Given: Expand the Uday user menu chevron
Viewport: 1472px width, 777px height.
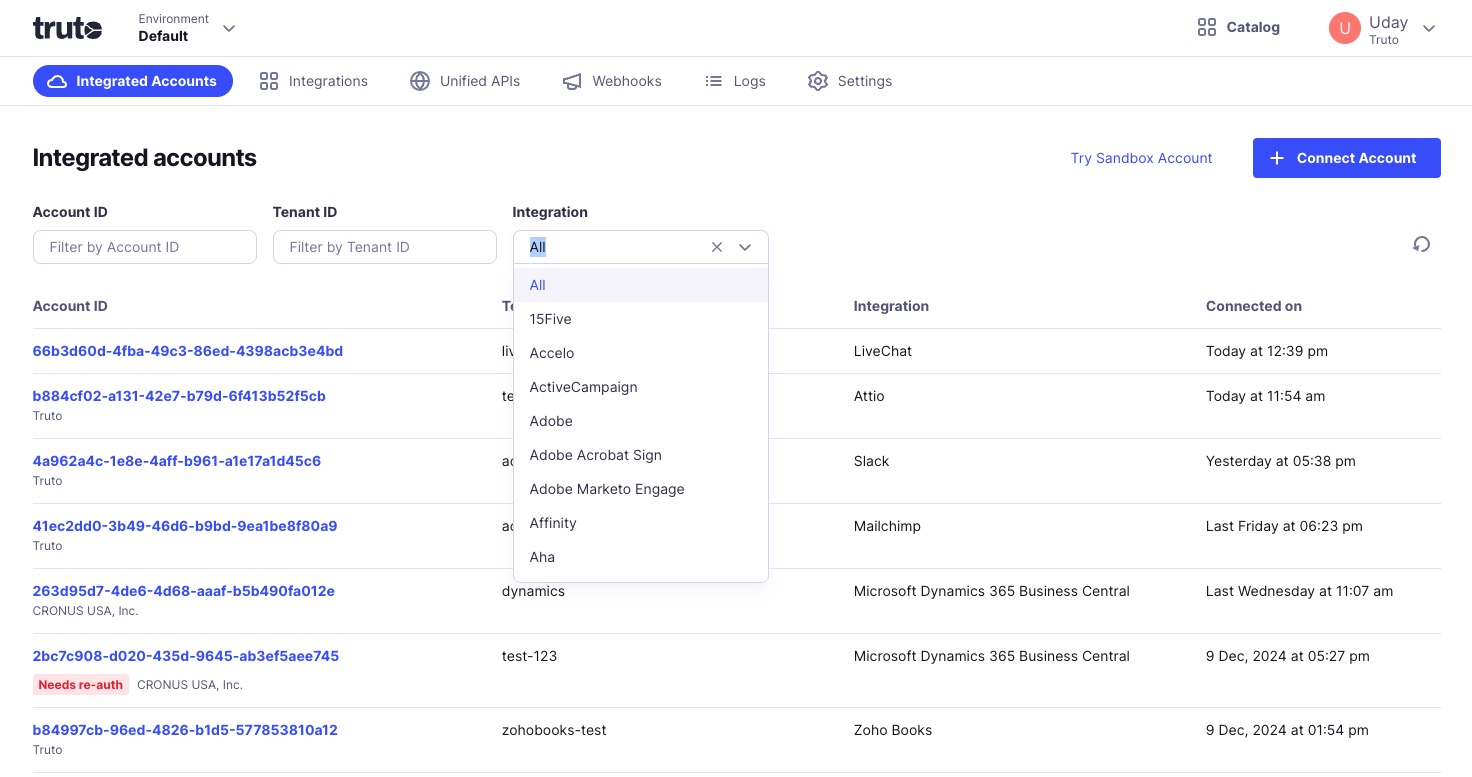Looking at the screenshot, I should click(1429, 28).
